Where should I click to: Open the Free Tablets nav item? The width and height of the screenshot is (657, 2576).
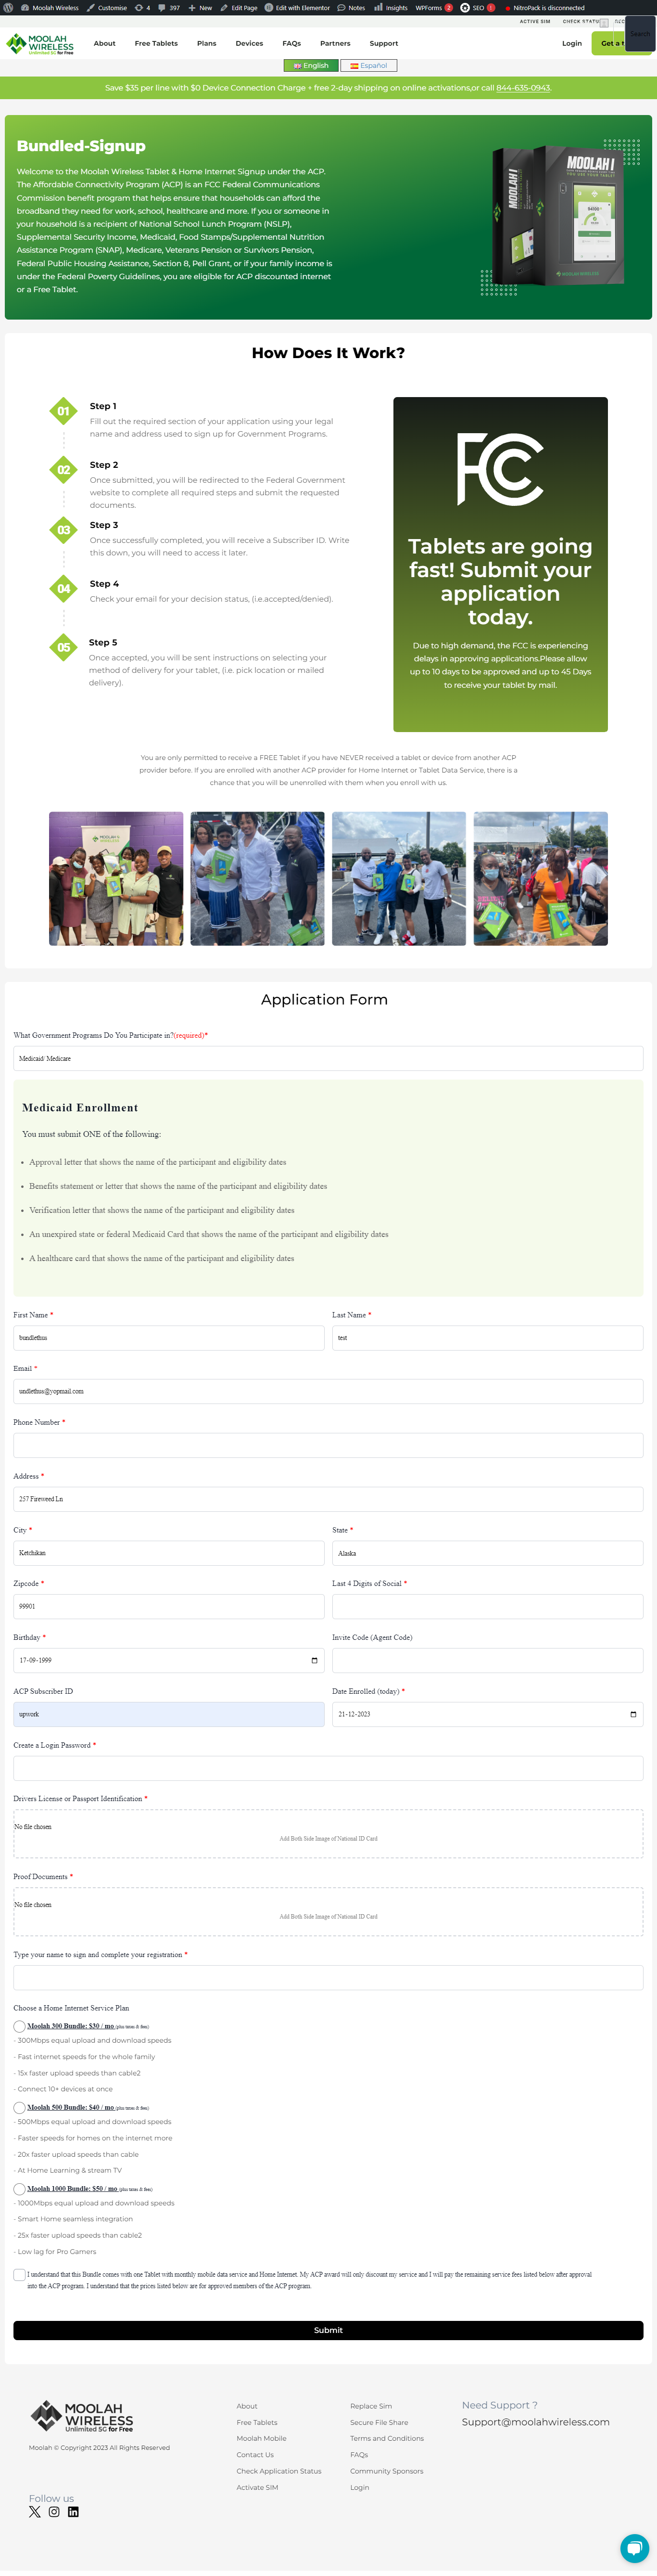click(156, 44)
